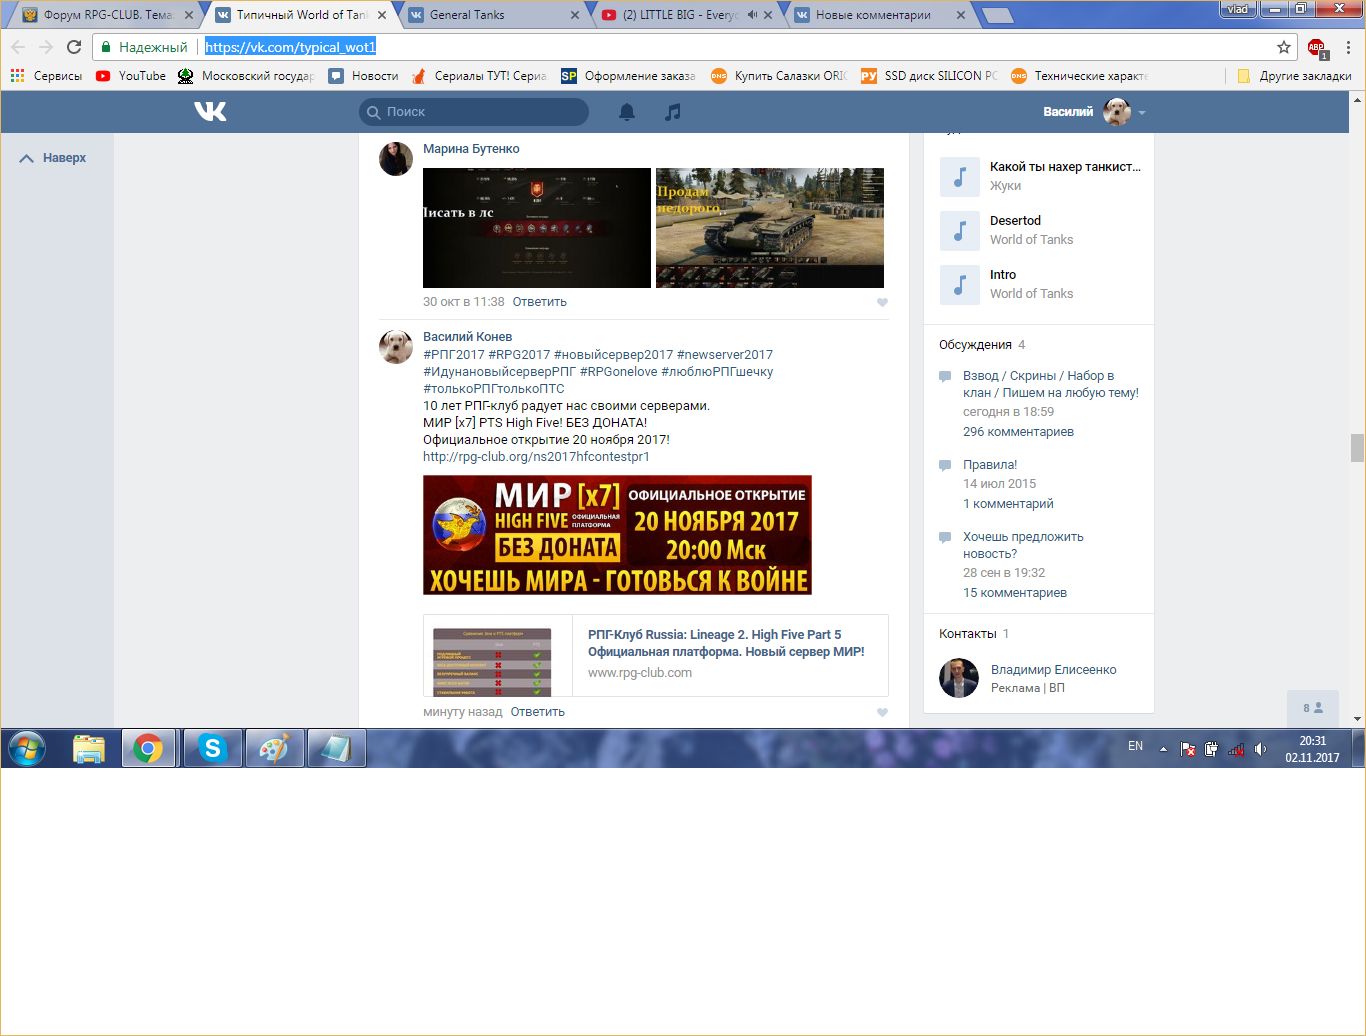Click the Adblock Plus extension icon
The width and height of the screenshot is (1366, 1036).
[x=1317, y=47]
